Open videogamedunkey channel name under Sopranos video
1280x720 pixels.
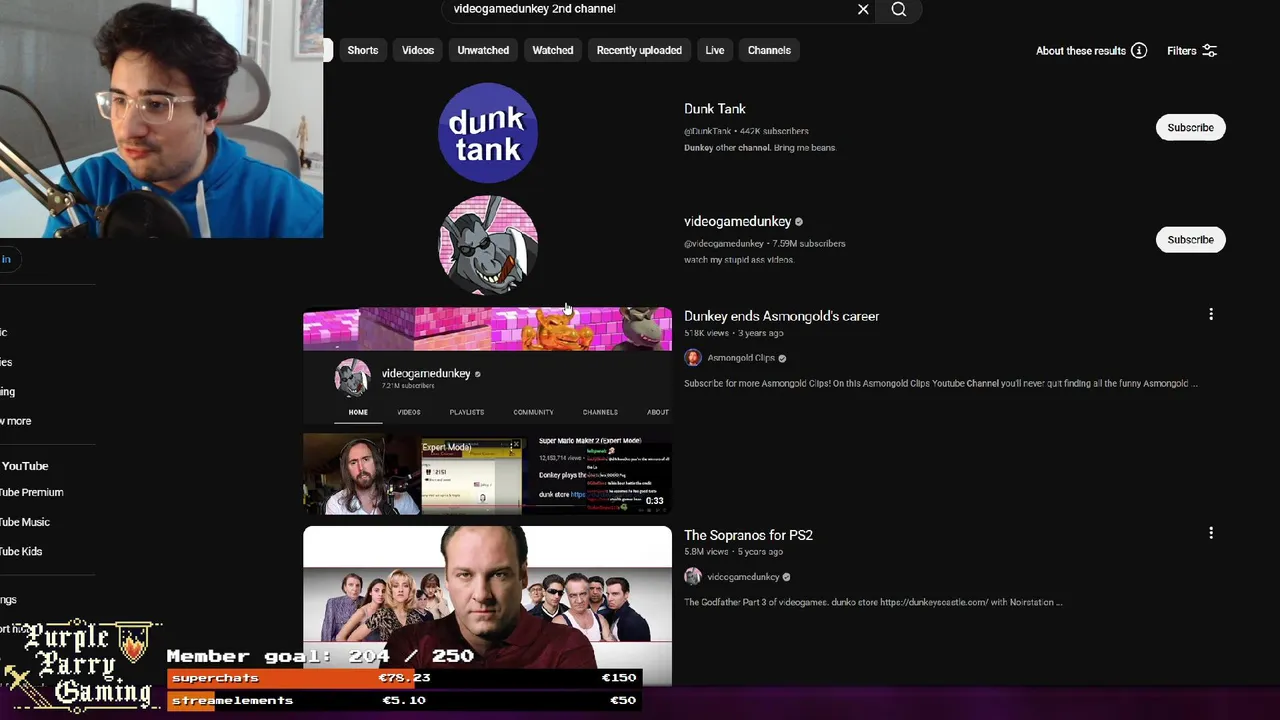point(743,577)
